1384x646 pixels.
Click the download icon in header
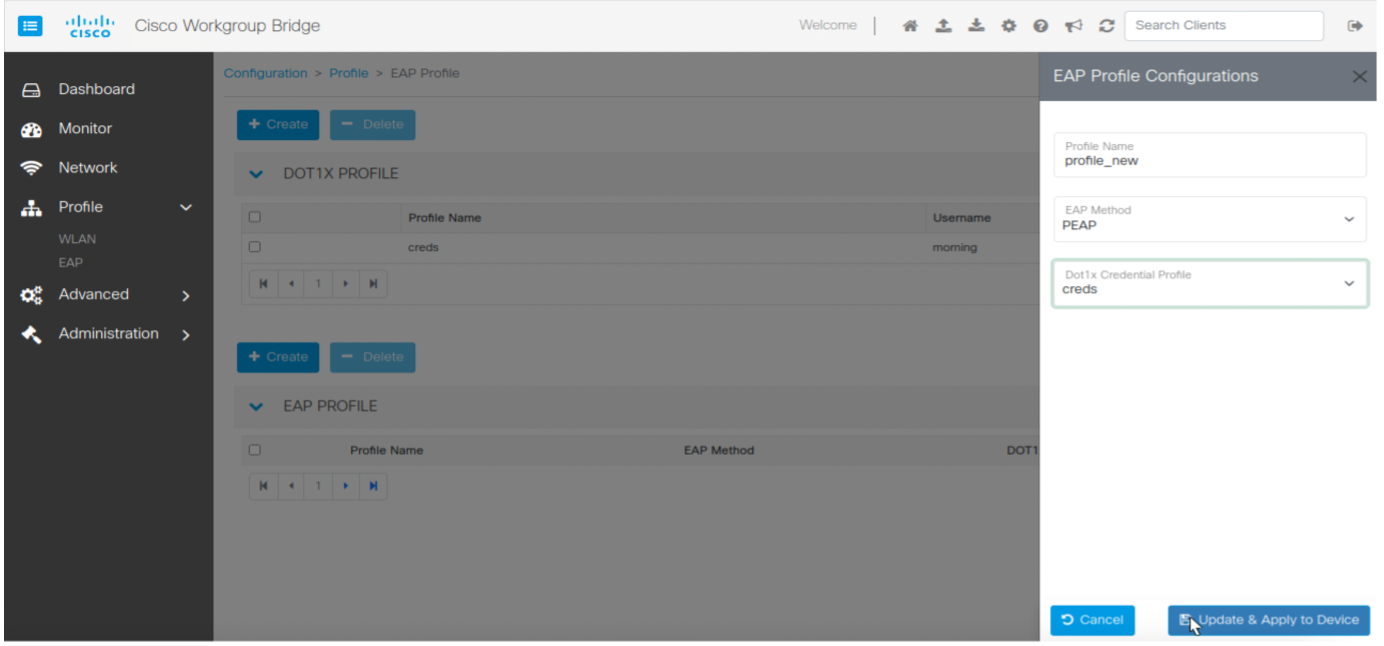coord(976,26)
